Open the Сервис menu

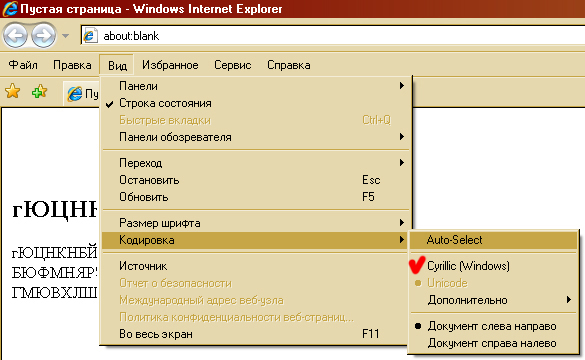click(232, 65)
